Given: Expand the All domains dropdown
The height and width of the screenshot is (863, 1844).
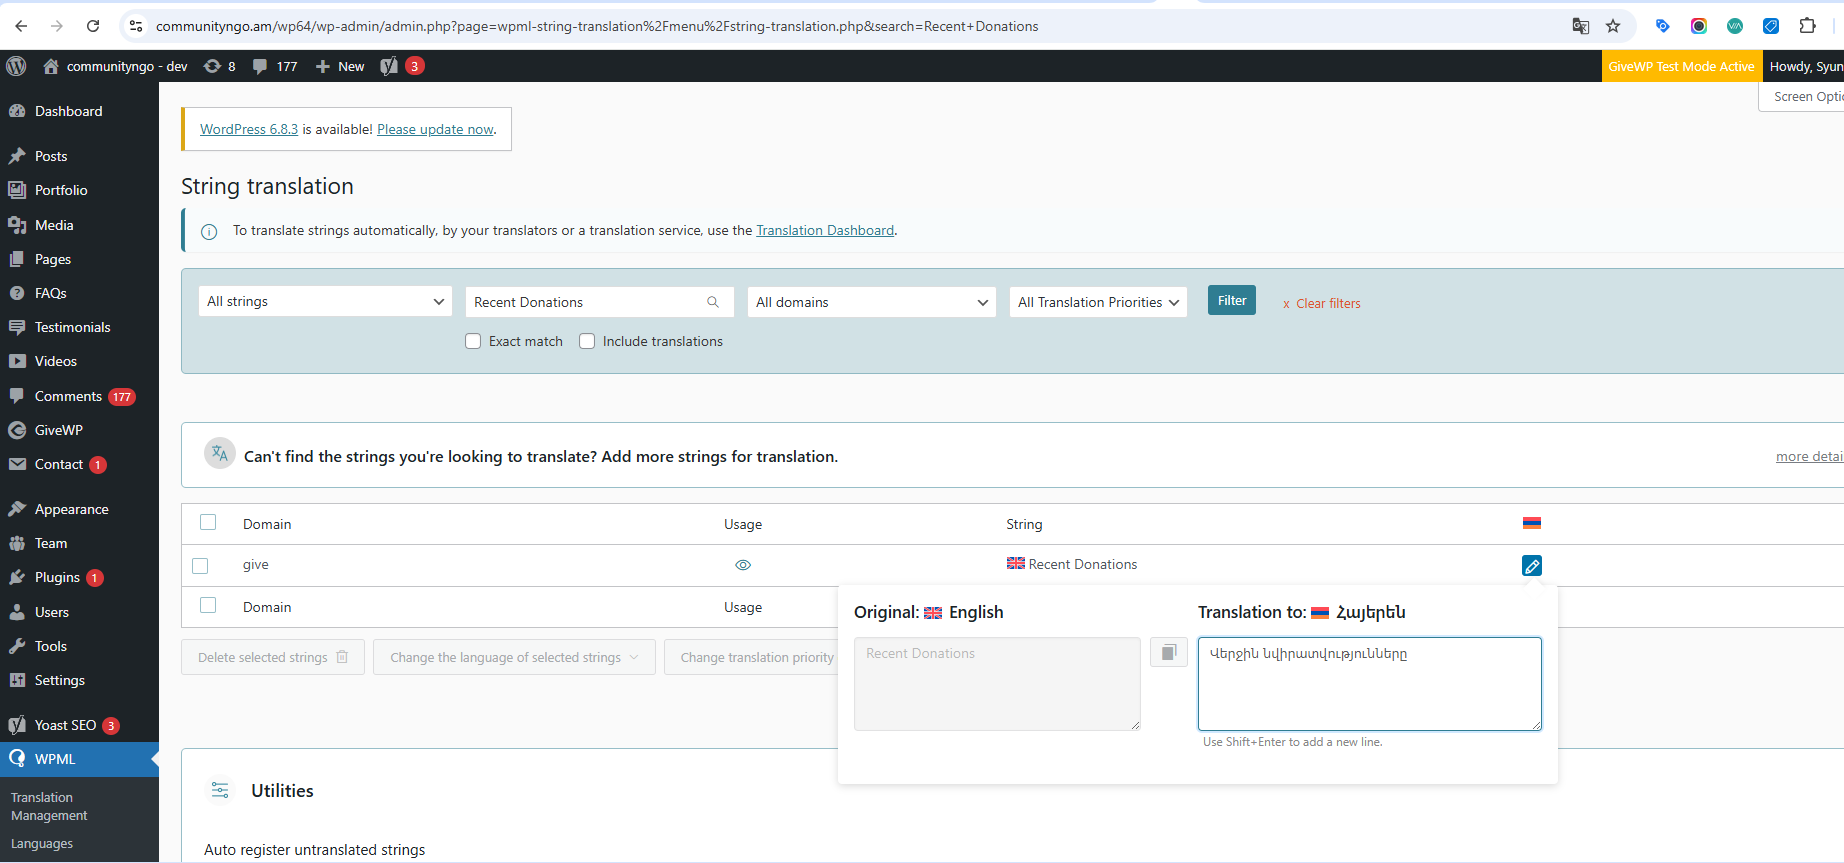Looking at the screenshot, I should coord(871,302).
